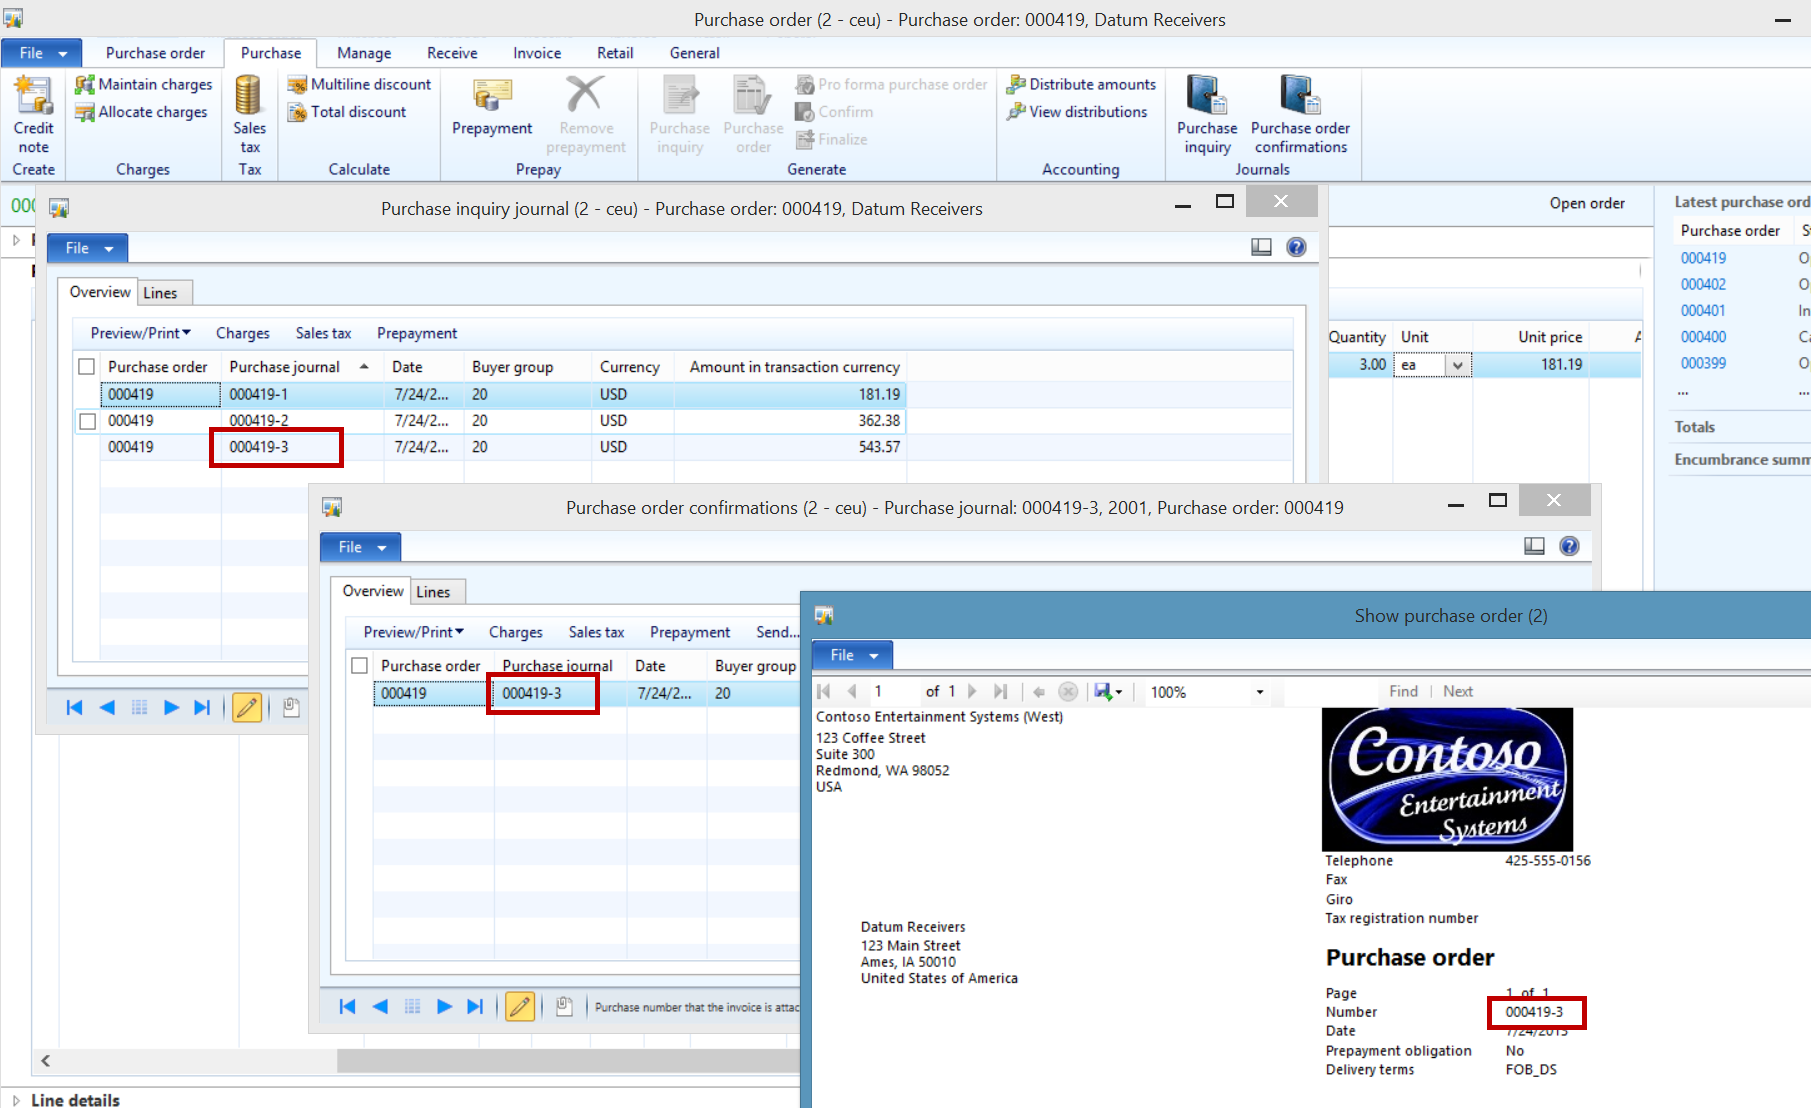Click the Open order link
This screenshot has height=1108, width=1811.
tap(1586, 202)
